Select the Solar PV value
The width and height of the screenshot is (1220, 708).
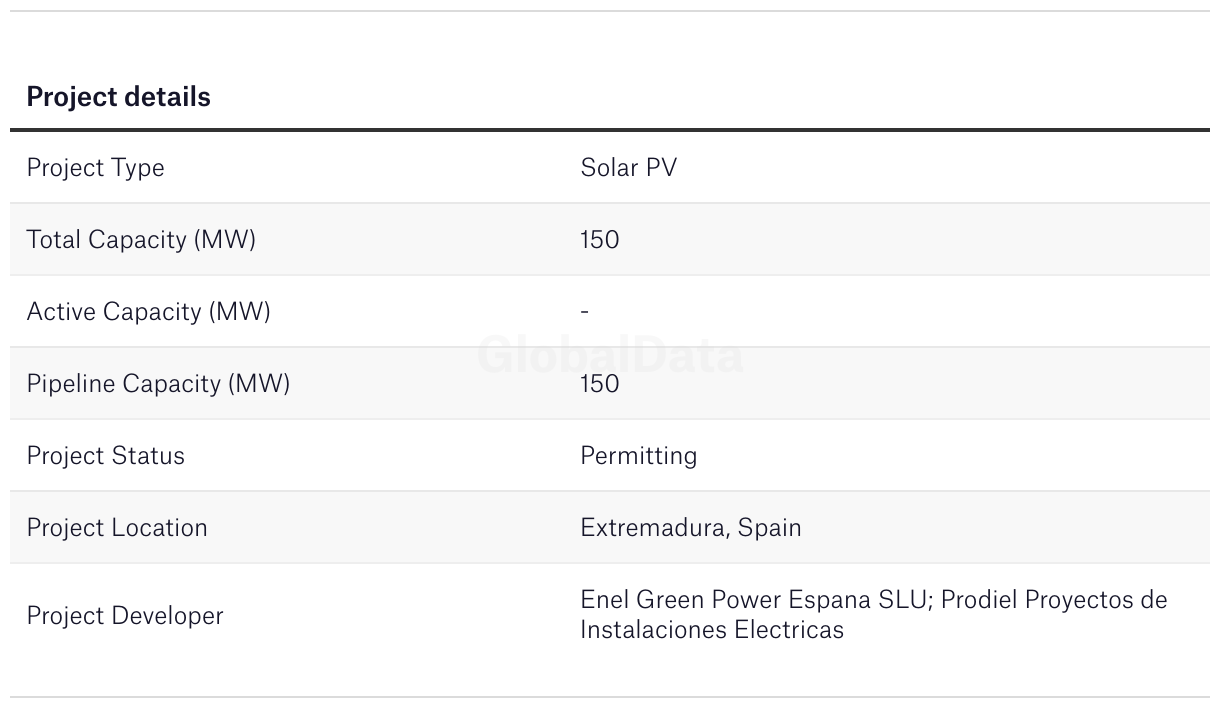coord(628,168)
